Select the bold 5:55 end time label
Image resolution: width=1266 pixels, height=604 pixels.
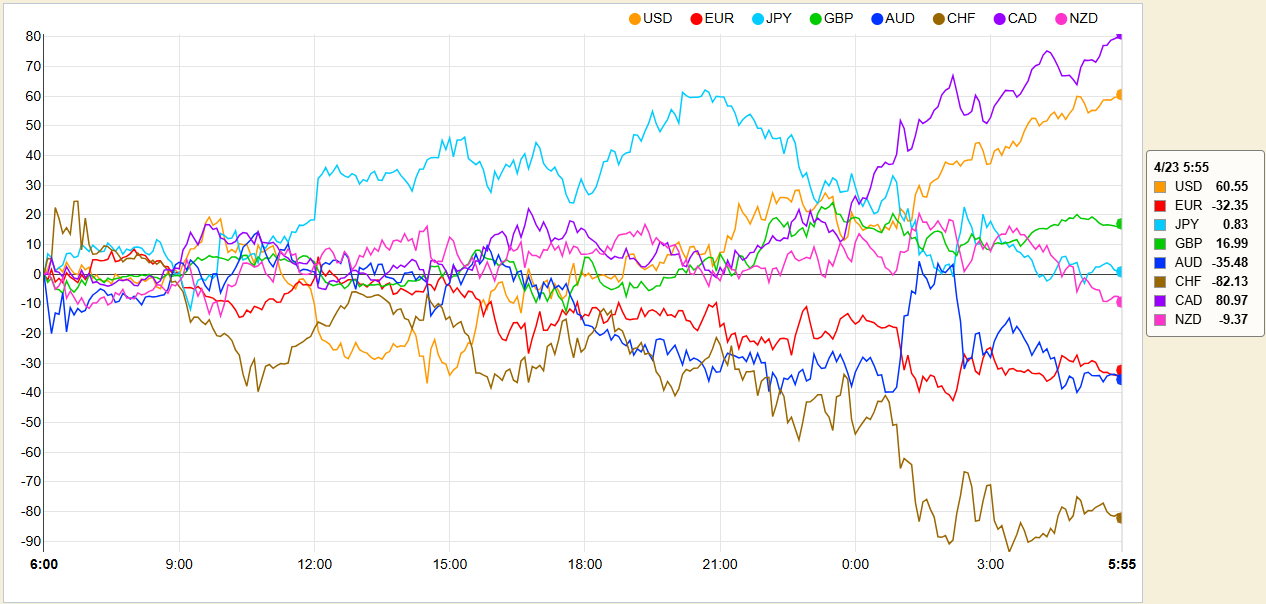(1120, 564)
